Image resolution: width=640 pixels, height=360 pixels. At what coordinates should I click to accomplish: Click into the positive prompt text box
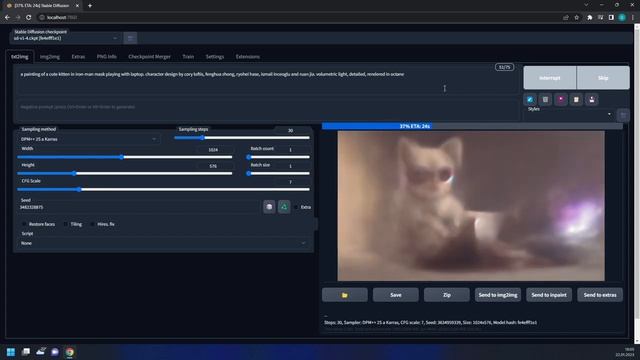click(267, 80)
